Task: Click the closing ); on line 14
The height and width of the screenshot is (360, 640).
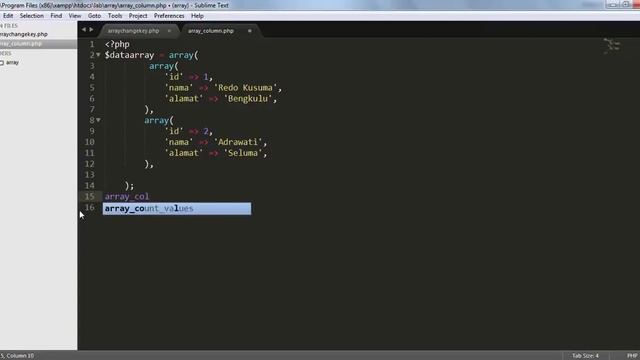Action: click(x=129, y=186)
